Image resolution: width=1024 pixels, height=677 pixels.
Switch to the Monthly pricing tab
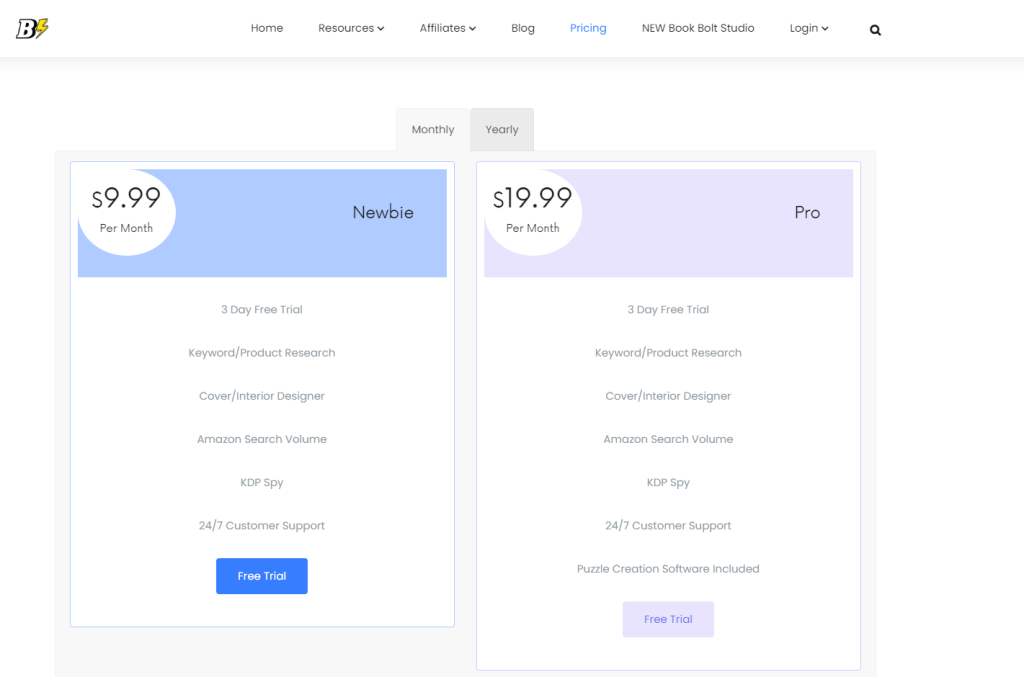point(432,129)
